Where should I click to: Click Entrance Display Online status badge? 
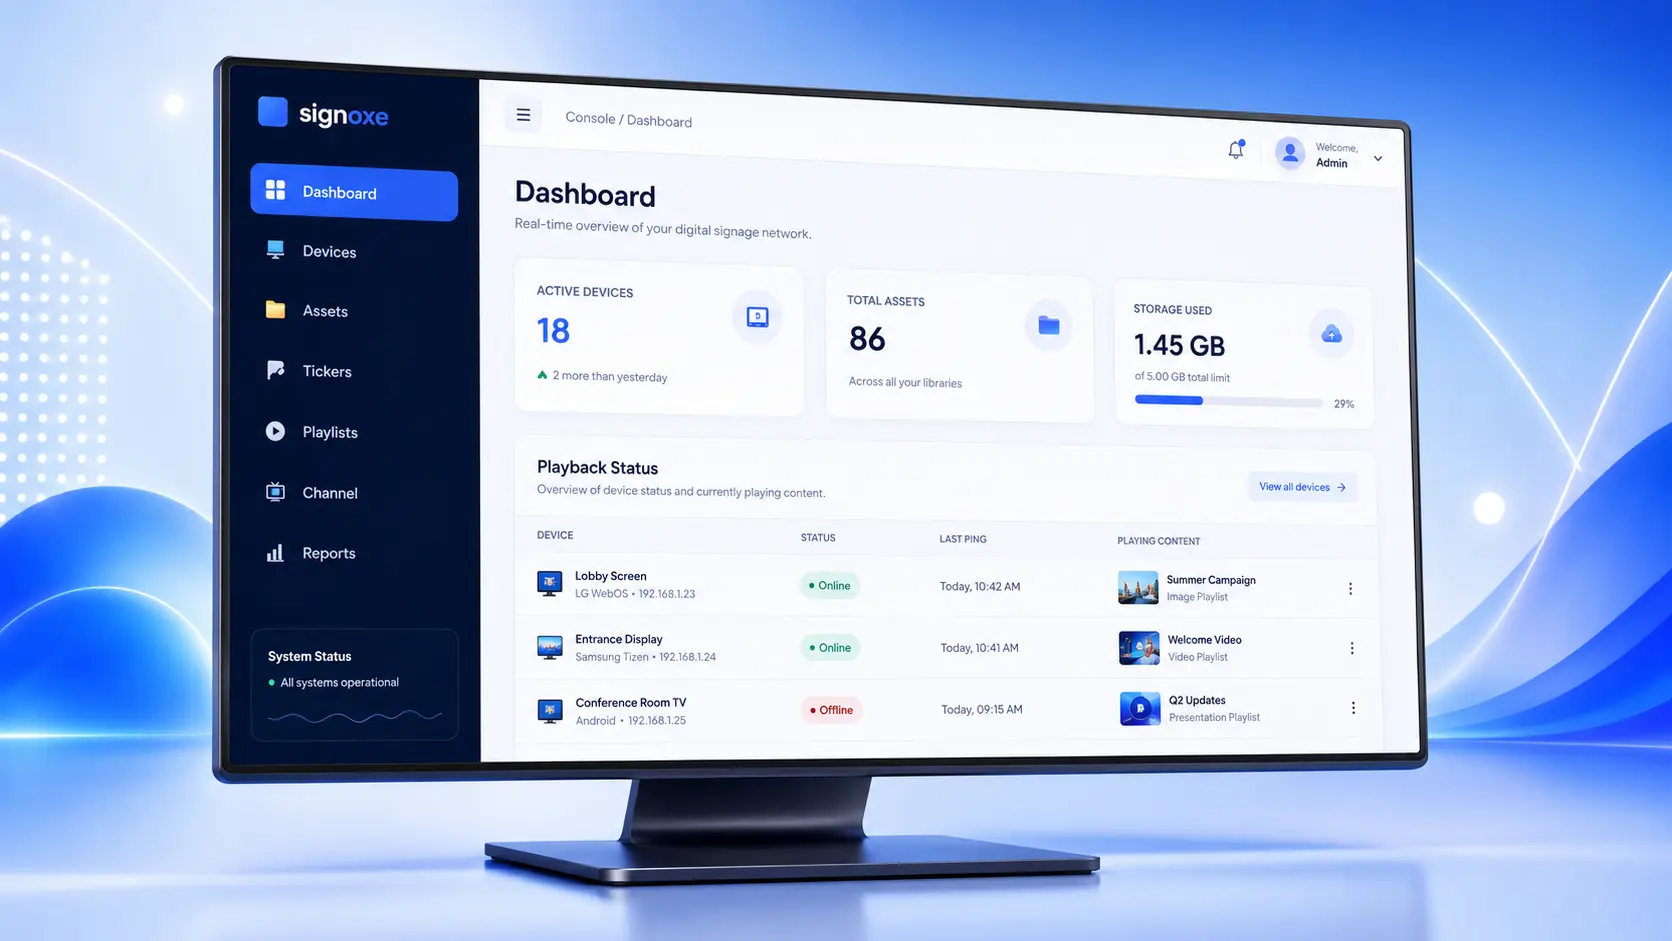(x=830, y=648)
